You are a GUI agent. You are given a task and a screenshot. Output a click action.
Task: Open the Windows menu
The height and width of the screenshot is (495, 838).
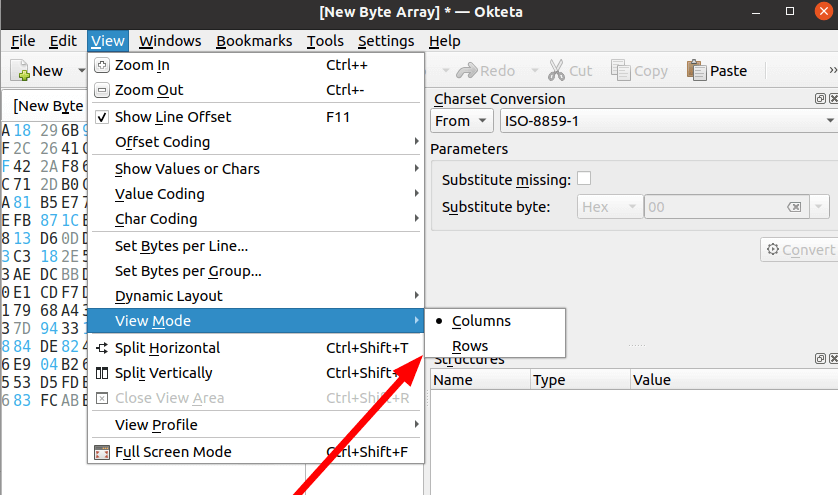click(170, 41)
